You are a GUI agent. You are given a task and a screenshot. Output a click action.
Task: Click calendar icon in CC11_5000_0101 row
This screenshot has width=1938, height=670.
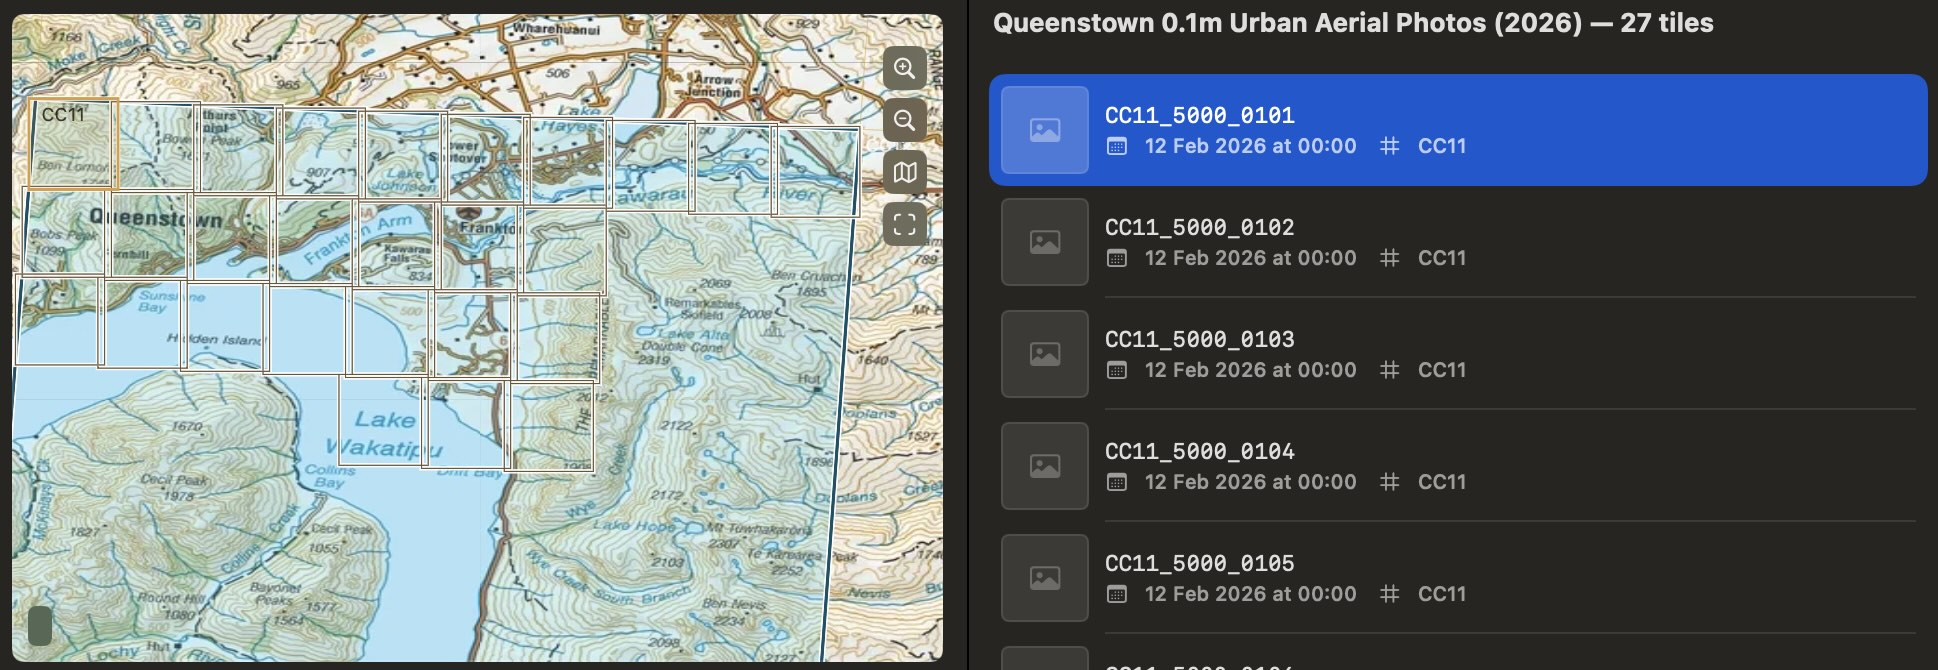pos(1117,146)
